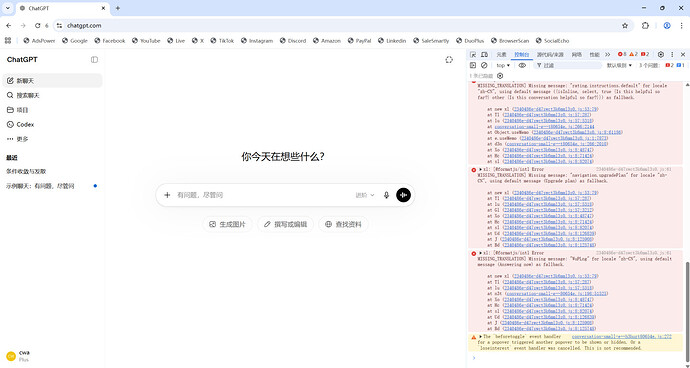Switch to the 源代码/来源 DevTools tab
The height and width of the screenshot is (368, 690).
550,55
